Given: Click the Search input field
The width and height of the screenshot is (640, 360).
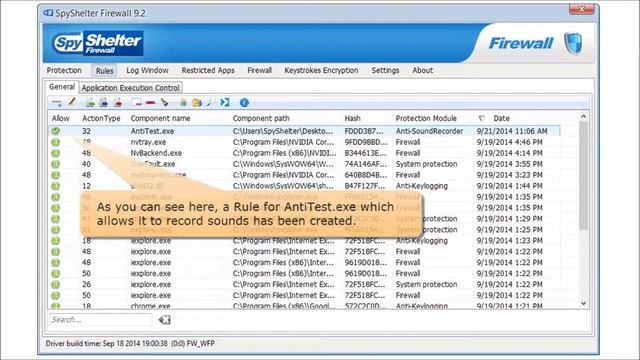Looking at the screenshot, I should coord(100,320).
